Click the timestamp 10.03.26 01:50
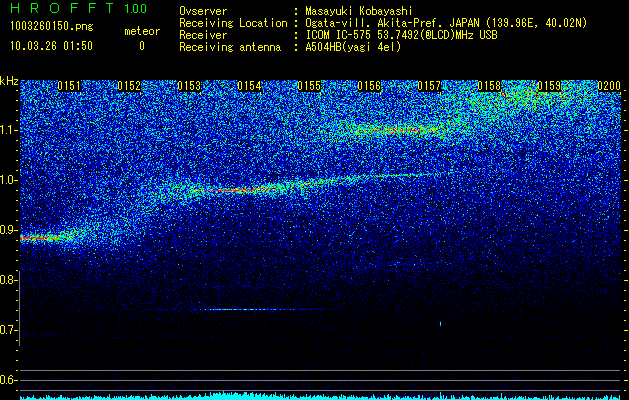Image resolution: width=629 pixels, height=400 pixels. (x=51, y=46)
